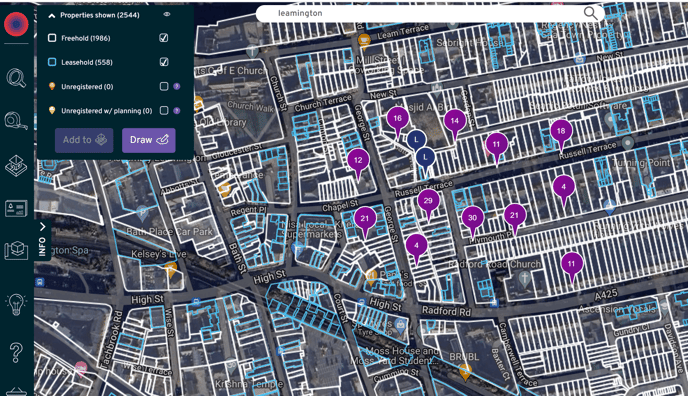Open the 3D map box icon
This screenshot has width=688, height=396.
pyautogui.click(x=16, y=250)
